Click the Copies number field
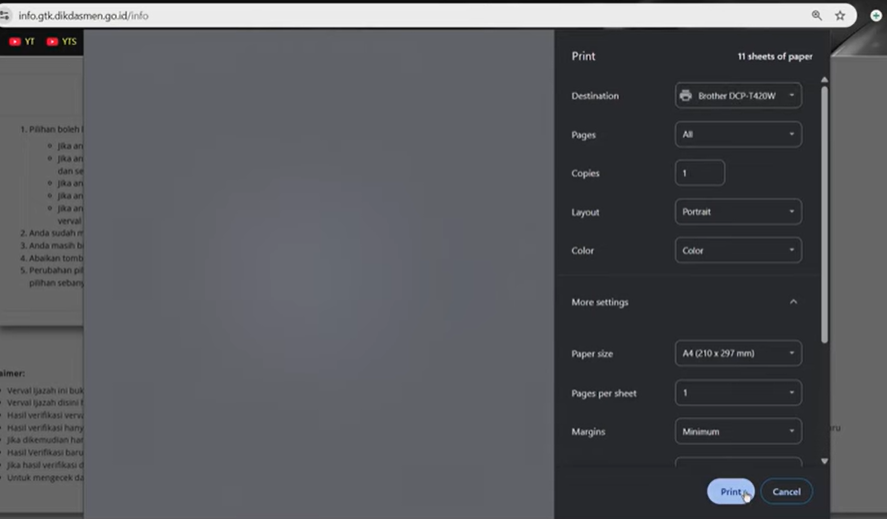Image resolution: width=887 pixels, height=519 pixels. (699, 173)
